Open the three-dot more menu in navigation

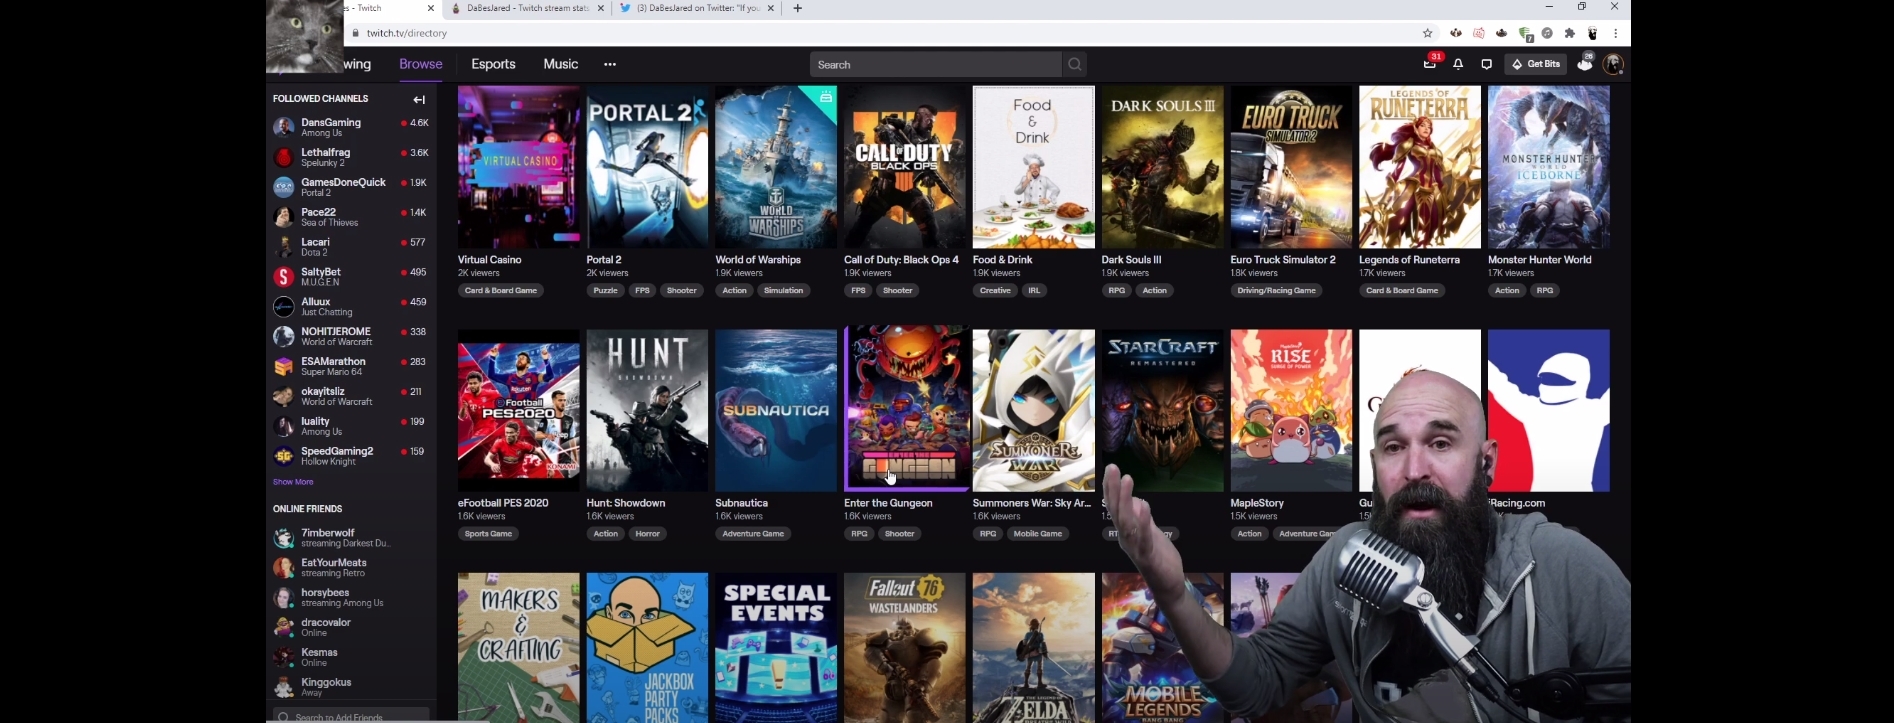pos(610,64)
